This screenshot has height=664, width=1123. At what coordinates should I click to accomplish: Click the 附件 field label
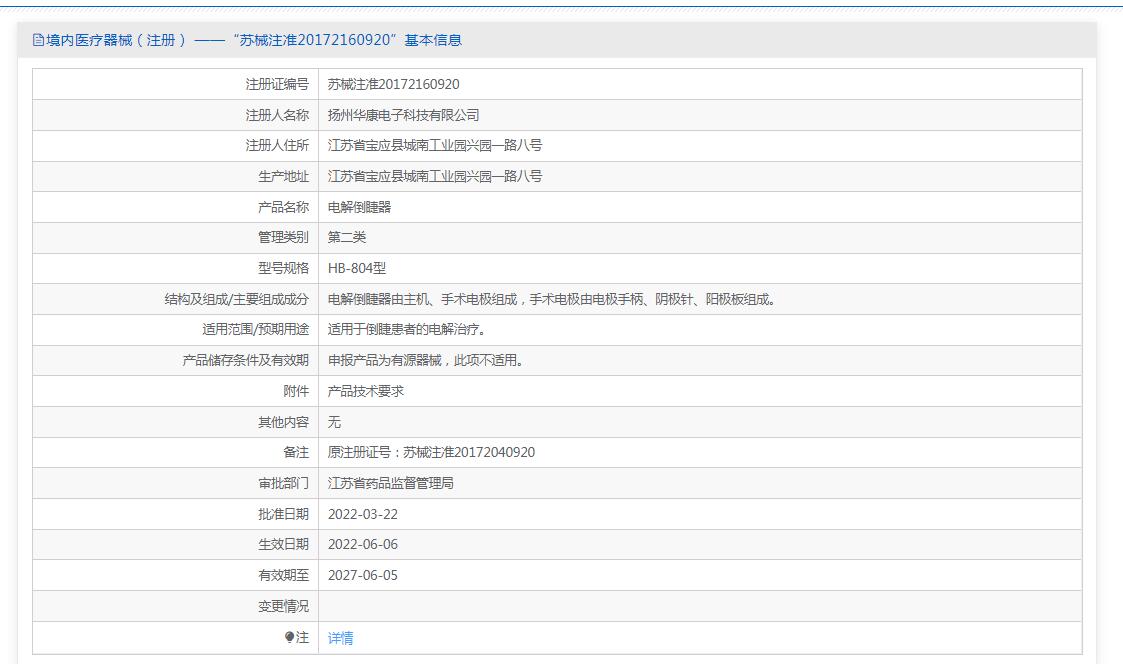(296, 391)
